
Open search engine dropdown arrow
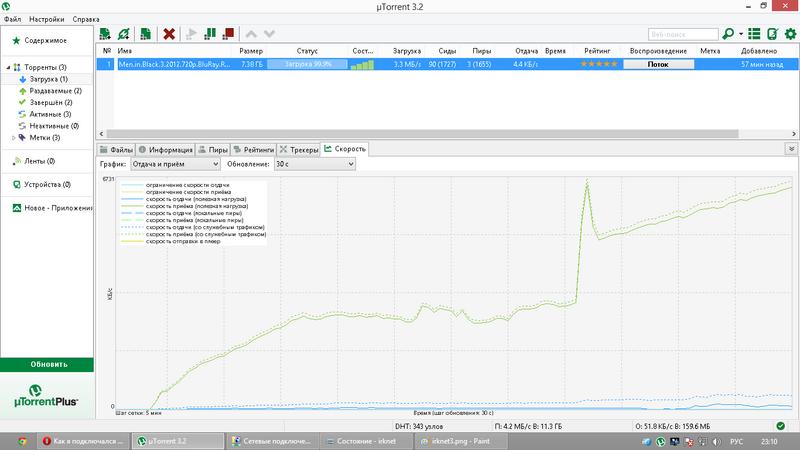pyautogui.click(x=741, y=34)
